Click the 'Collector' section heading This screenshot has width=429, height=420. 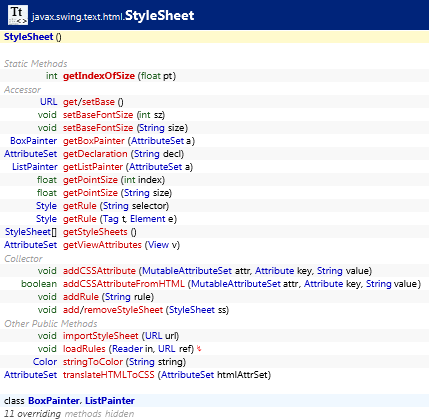pyautogui.click(x=23, y=259)
